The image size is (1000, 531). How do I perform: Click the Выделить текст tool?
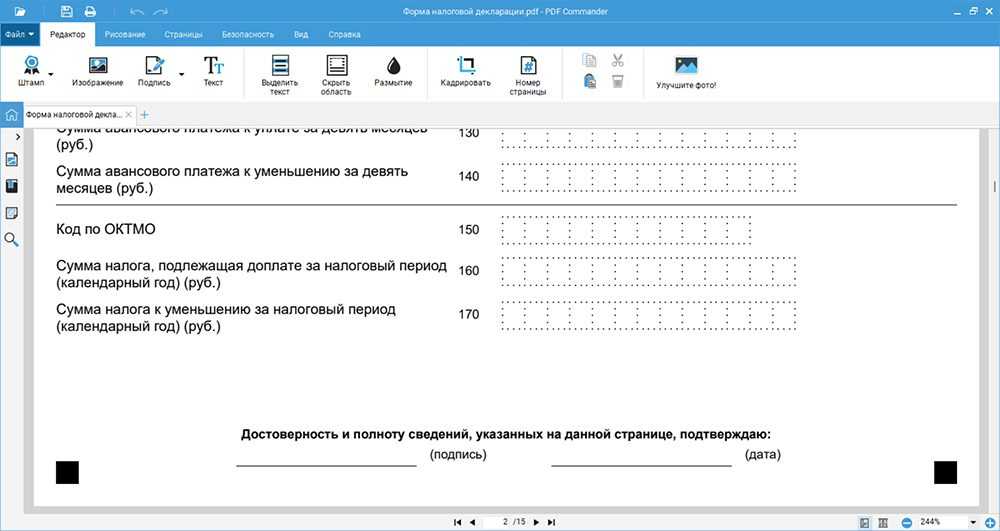(279, 66)
